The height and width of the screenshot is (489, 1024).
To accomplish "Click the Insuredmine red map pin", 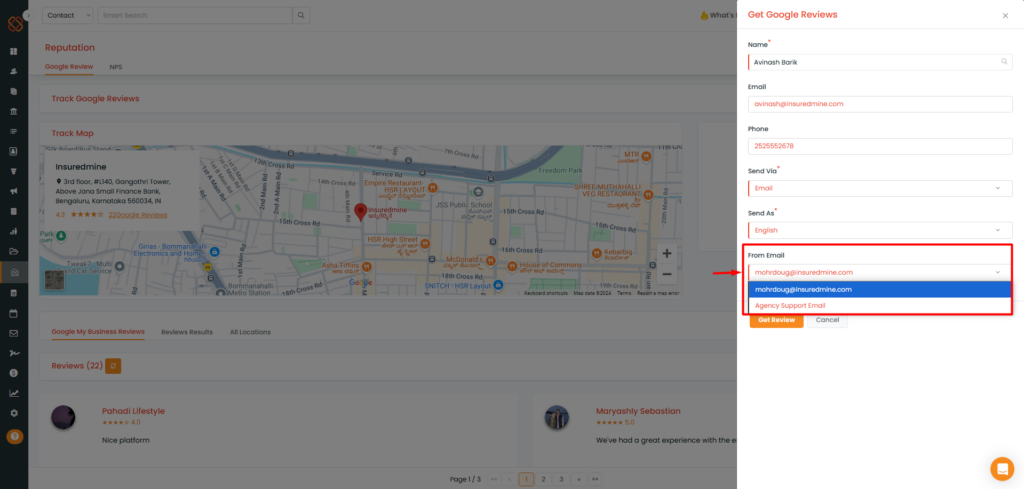I will pyautogui.click(x=360, y=212).
